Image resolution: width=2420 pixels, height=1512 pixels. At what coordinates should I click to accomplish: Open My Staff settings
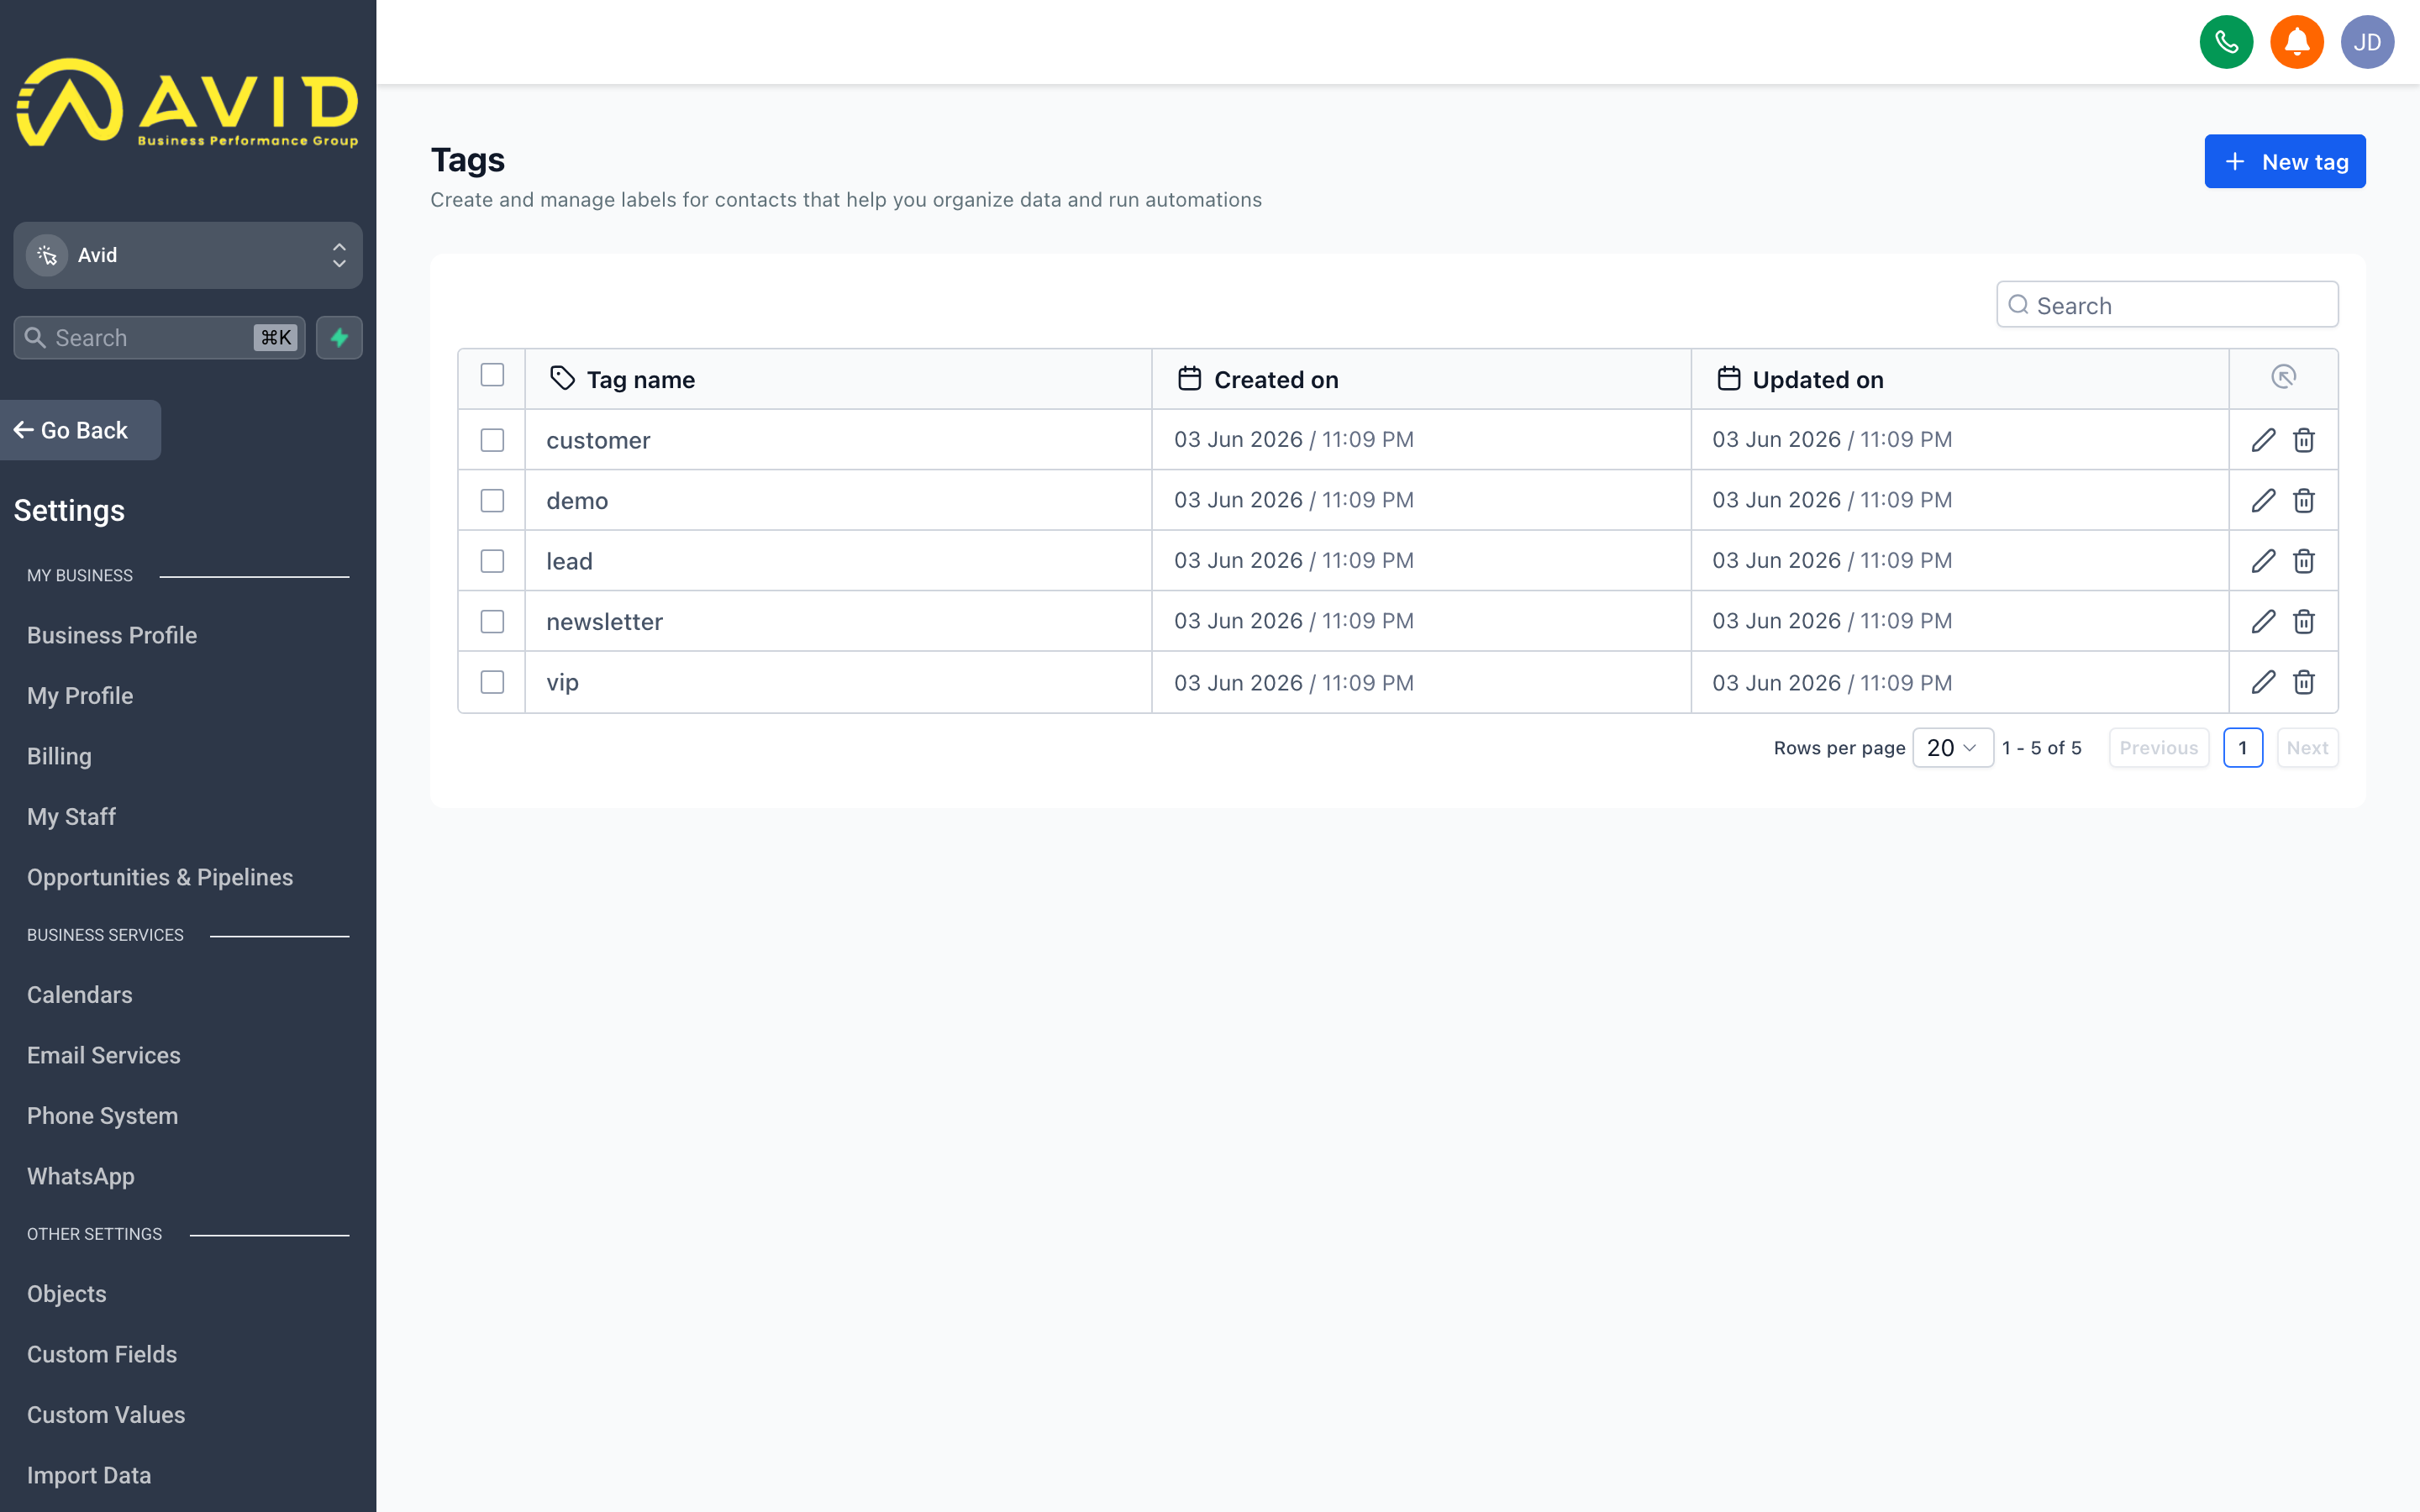[71, 817]
